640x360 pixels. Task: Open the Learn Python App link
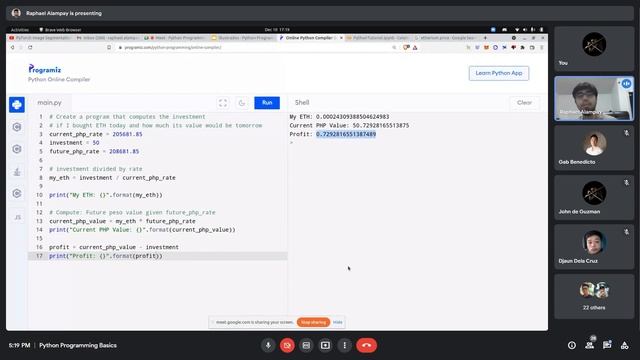click(x=499, y=73)
